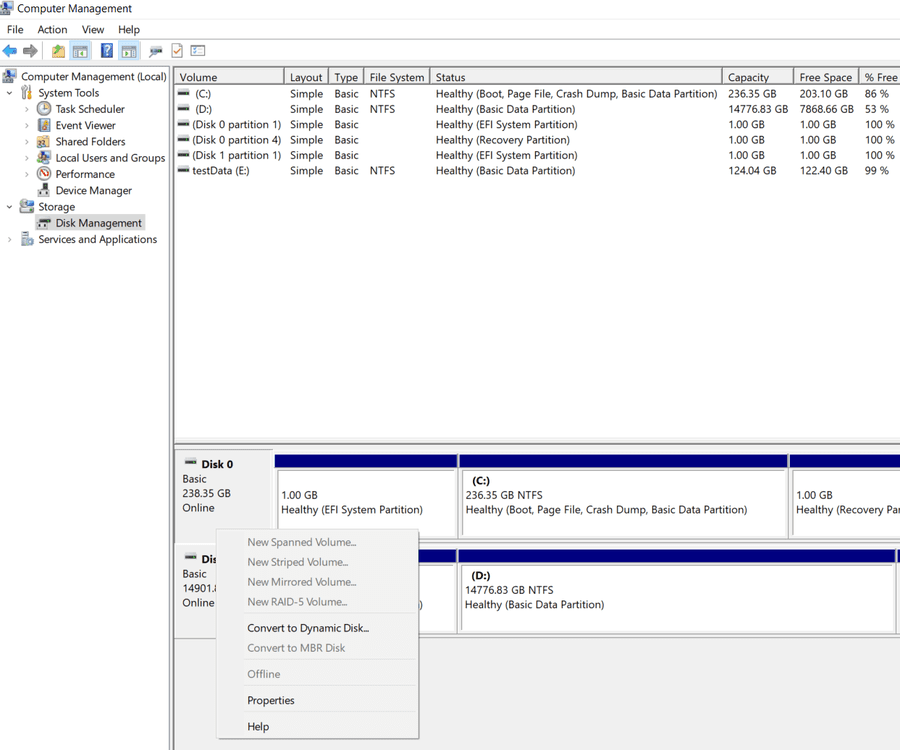This screenshot has height=750, width=900.
Task: Open the Action menu
Action: click(52, 29)
